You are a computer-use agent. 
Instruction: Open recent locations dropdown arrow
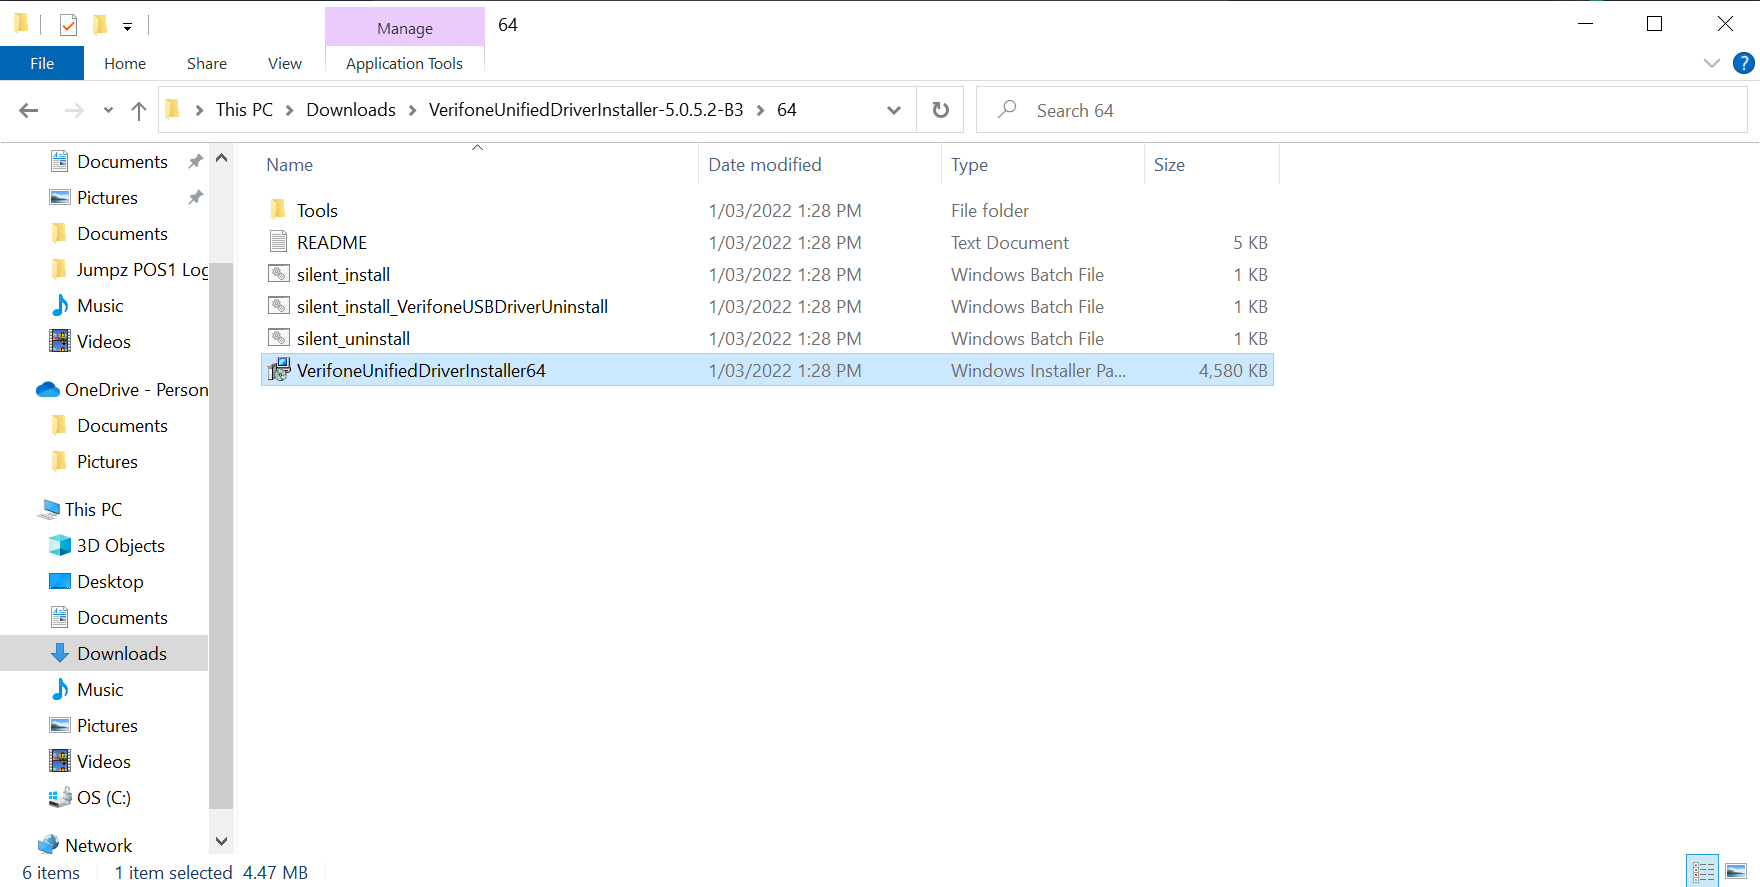[x=108, y=110]
